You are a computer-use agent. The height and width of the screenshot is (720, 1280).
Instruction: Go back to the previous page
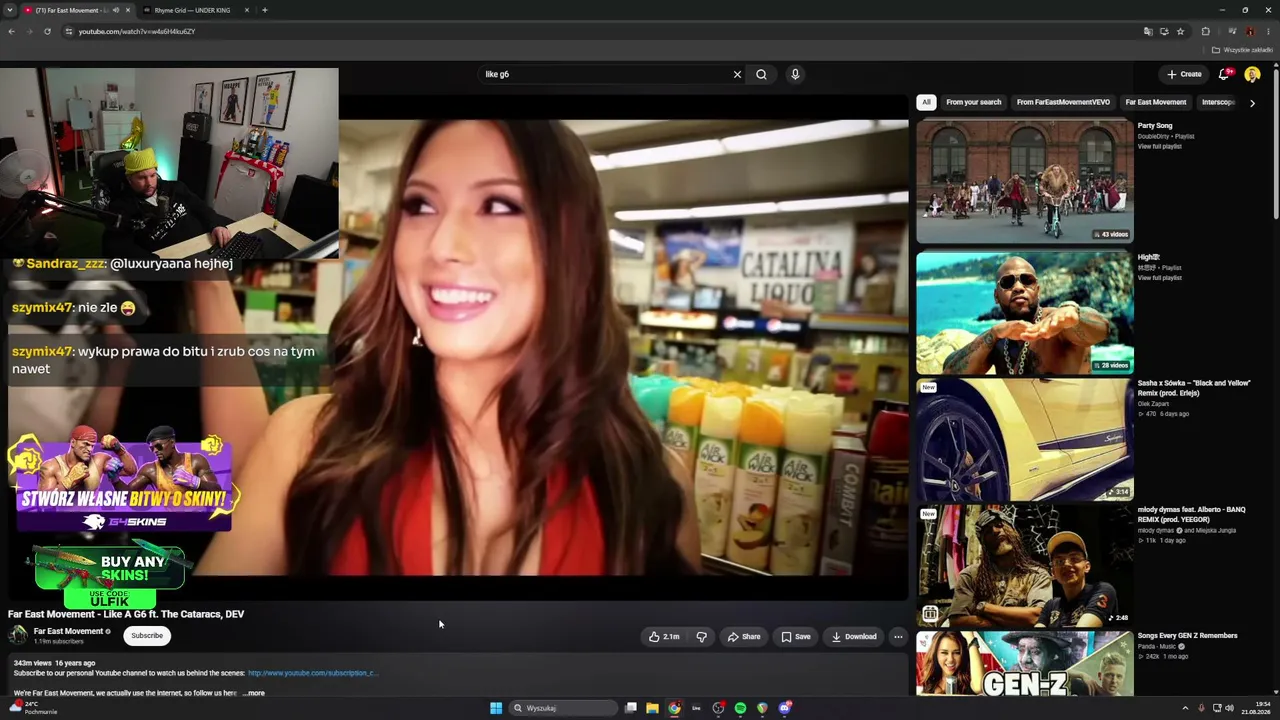click(11, 31)
